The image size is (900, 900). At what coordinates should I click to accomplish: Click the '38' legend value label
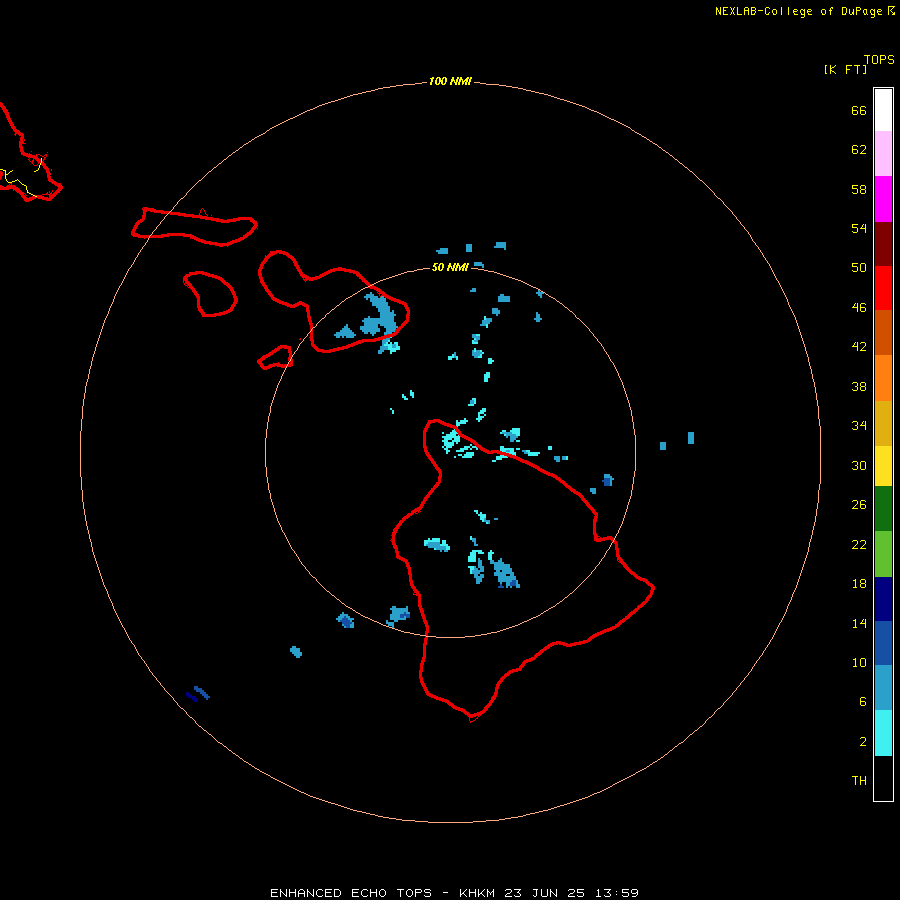(859, 387)
